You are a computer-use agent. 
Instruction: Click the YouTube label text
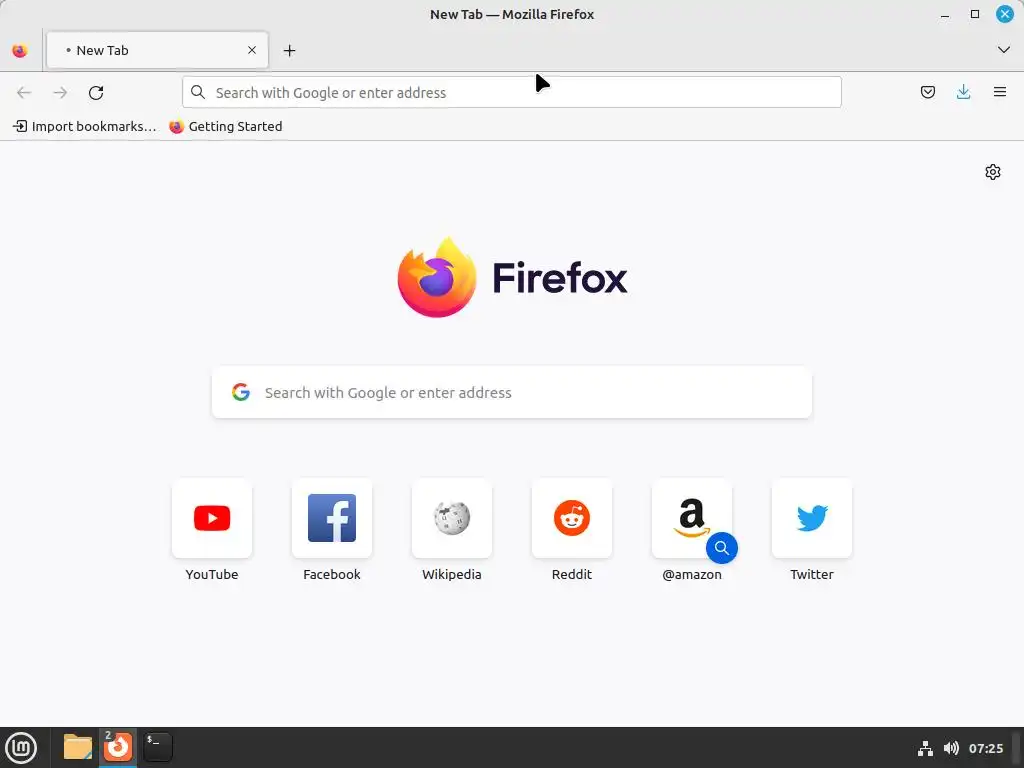(212, 574)
